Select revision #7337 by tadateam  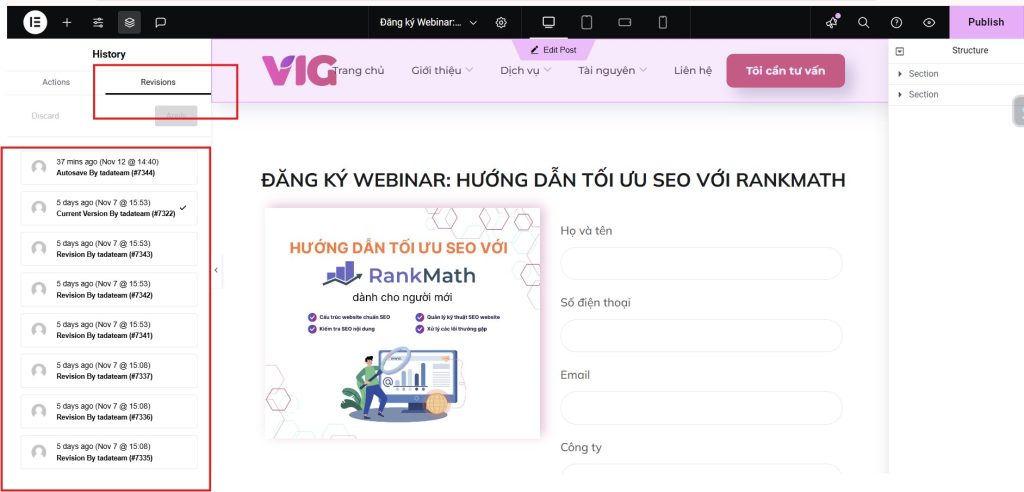[x=109, y=370]
